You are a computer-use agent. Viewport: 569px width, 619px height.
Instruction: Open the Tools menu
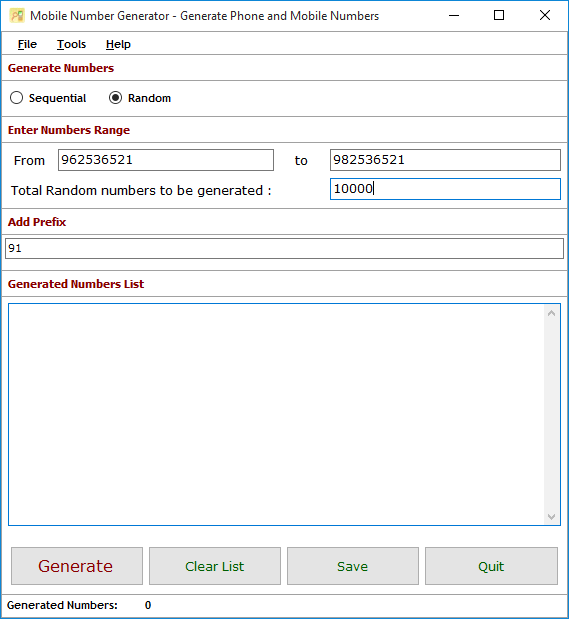71,44
